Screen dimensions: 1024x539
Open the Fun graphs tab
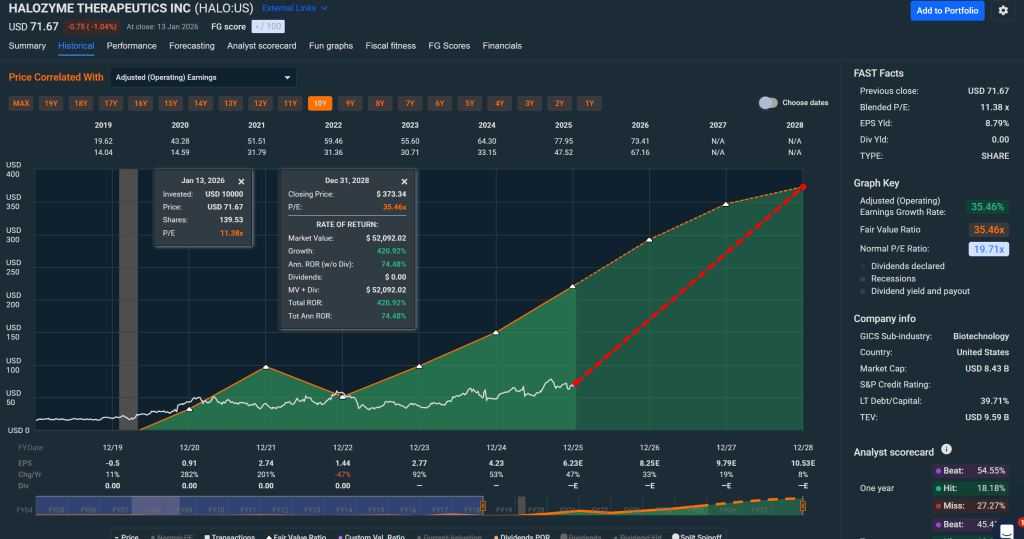(x=330, y=46)
